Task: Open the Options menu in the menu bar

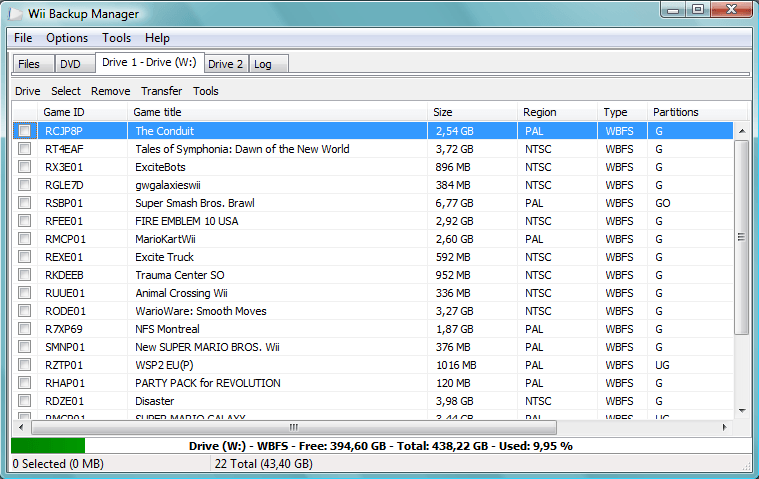Action: (x=67, y=38)
